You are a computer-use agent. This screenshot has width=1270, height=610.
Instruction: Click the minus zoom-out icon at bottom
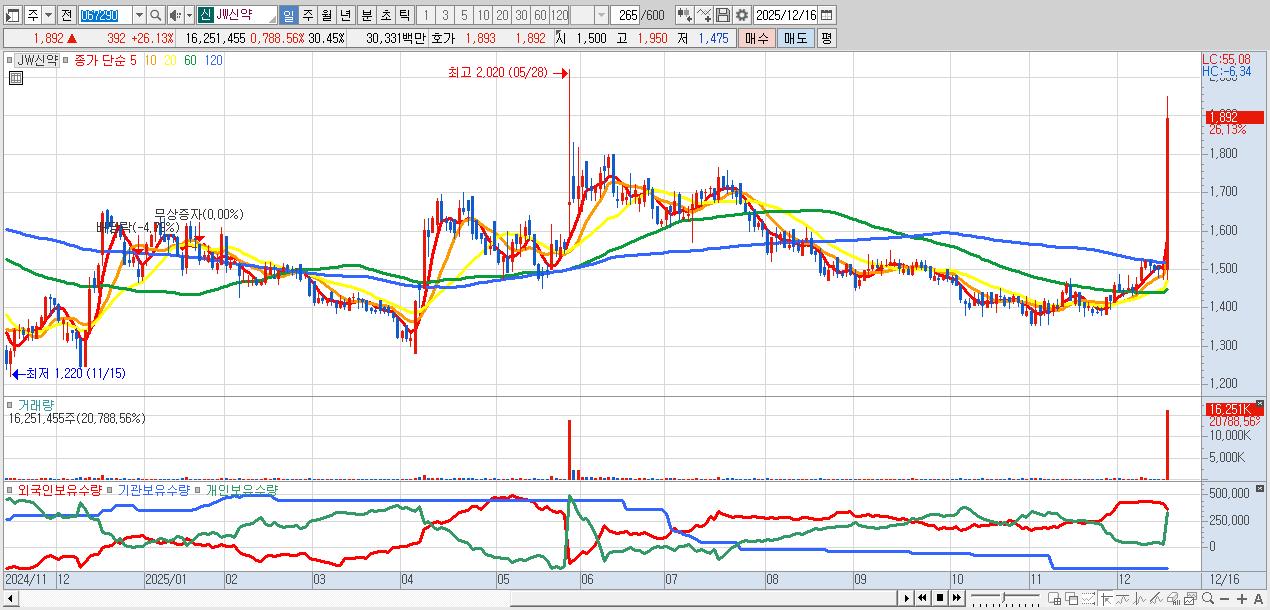(x=1224, y=599)
